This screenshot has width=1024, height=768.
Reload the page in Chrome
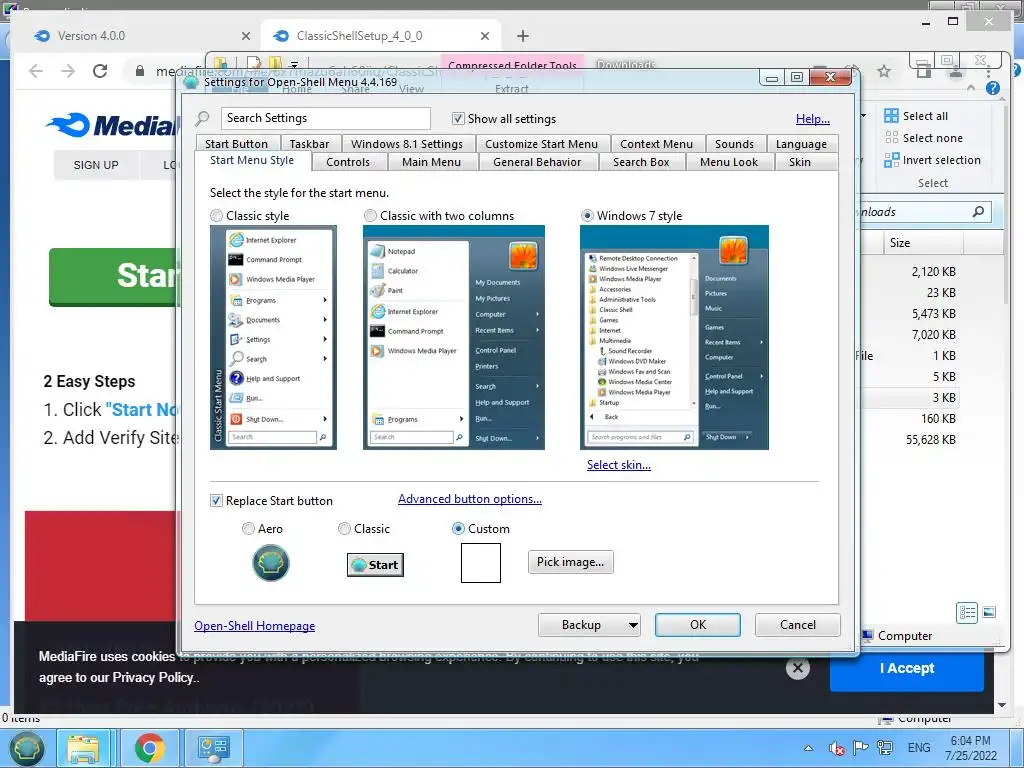pos(100,71)
